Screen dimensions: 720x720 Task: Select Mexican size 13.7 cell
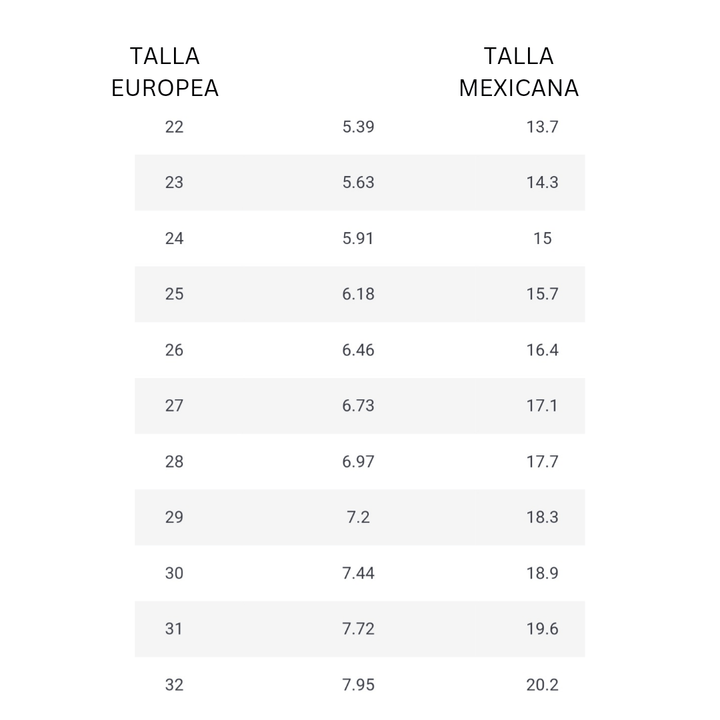542,127
